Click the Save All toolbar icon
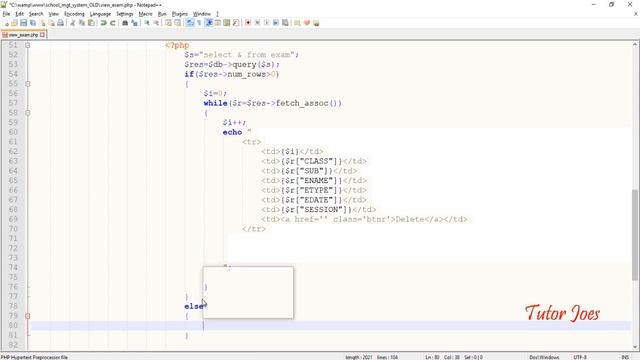Viewport: 640px width, 360px height. 33,23
